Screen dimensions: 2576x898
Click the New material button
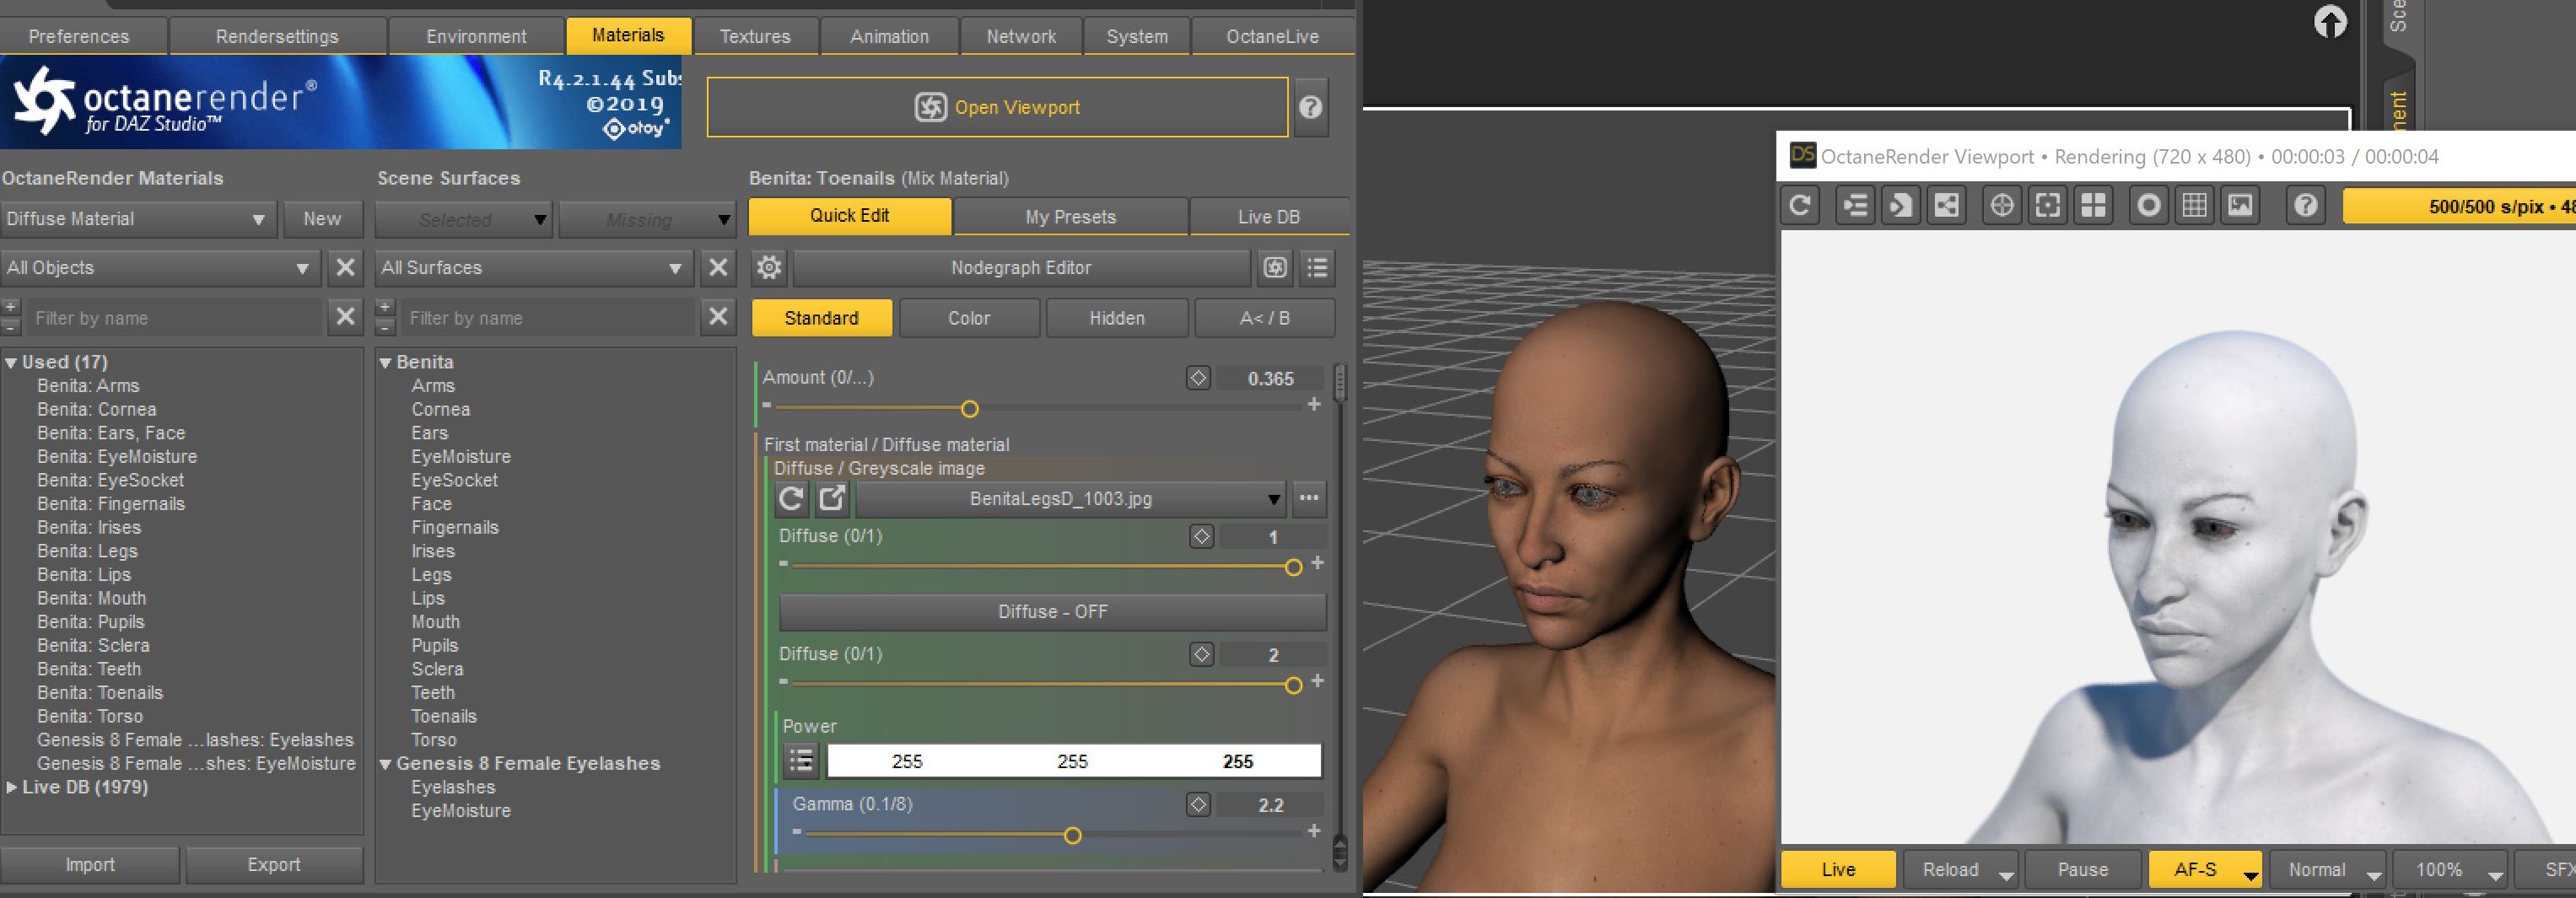(x=322, y=218)
